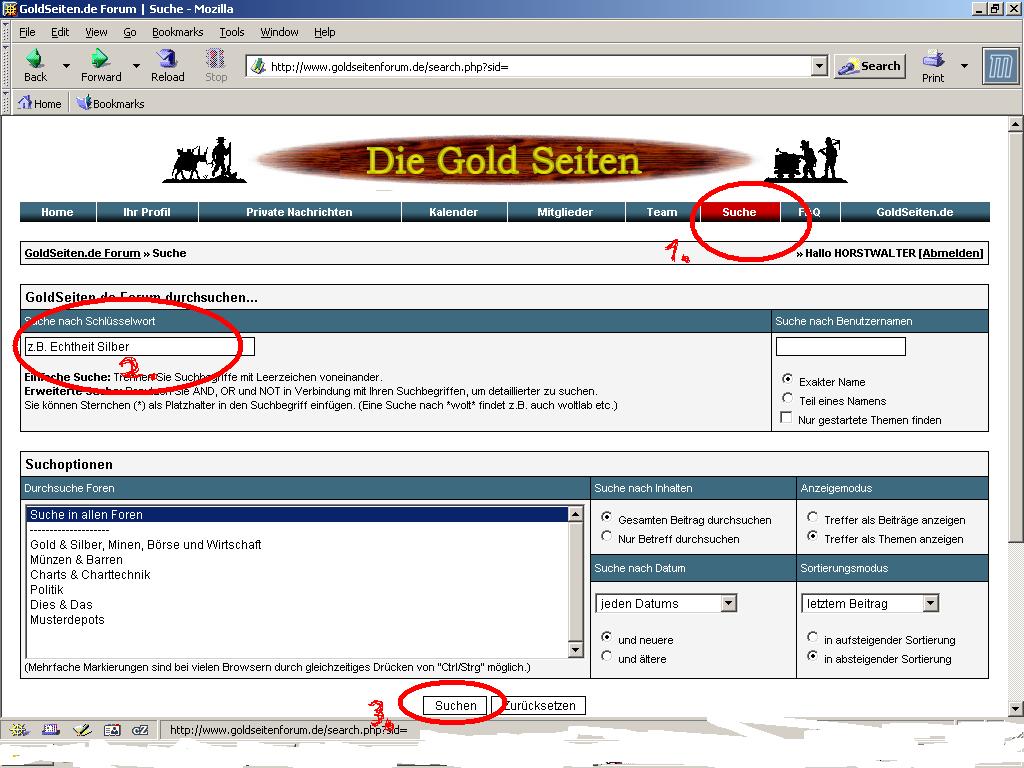Select Treffer als Beiträge anzeigen
This screenshot has height=768, width=1024.
812,517
